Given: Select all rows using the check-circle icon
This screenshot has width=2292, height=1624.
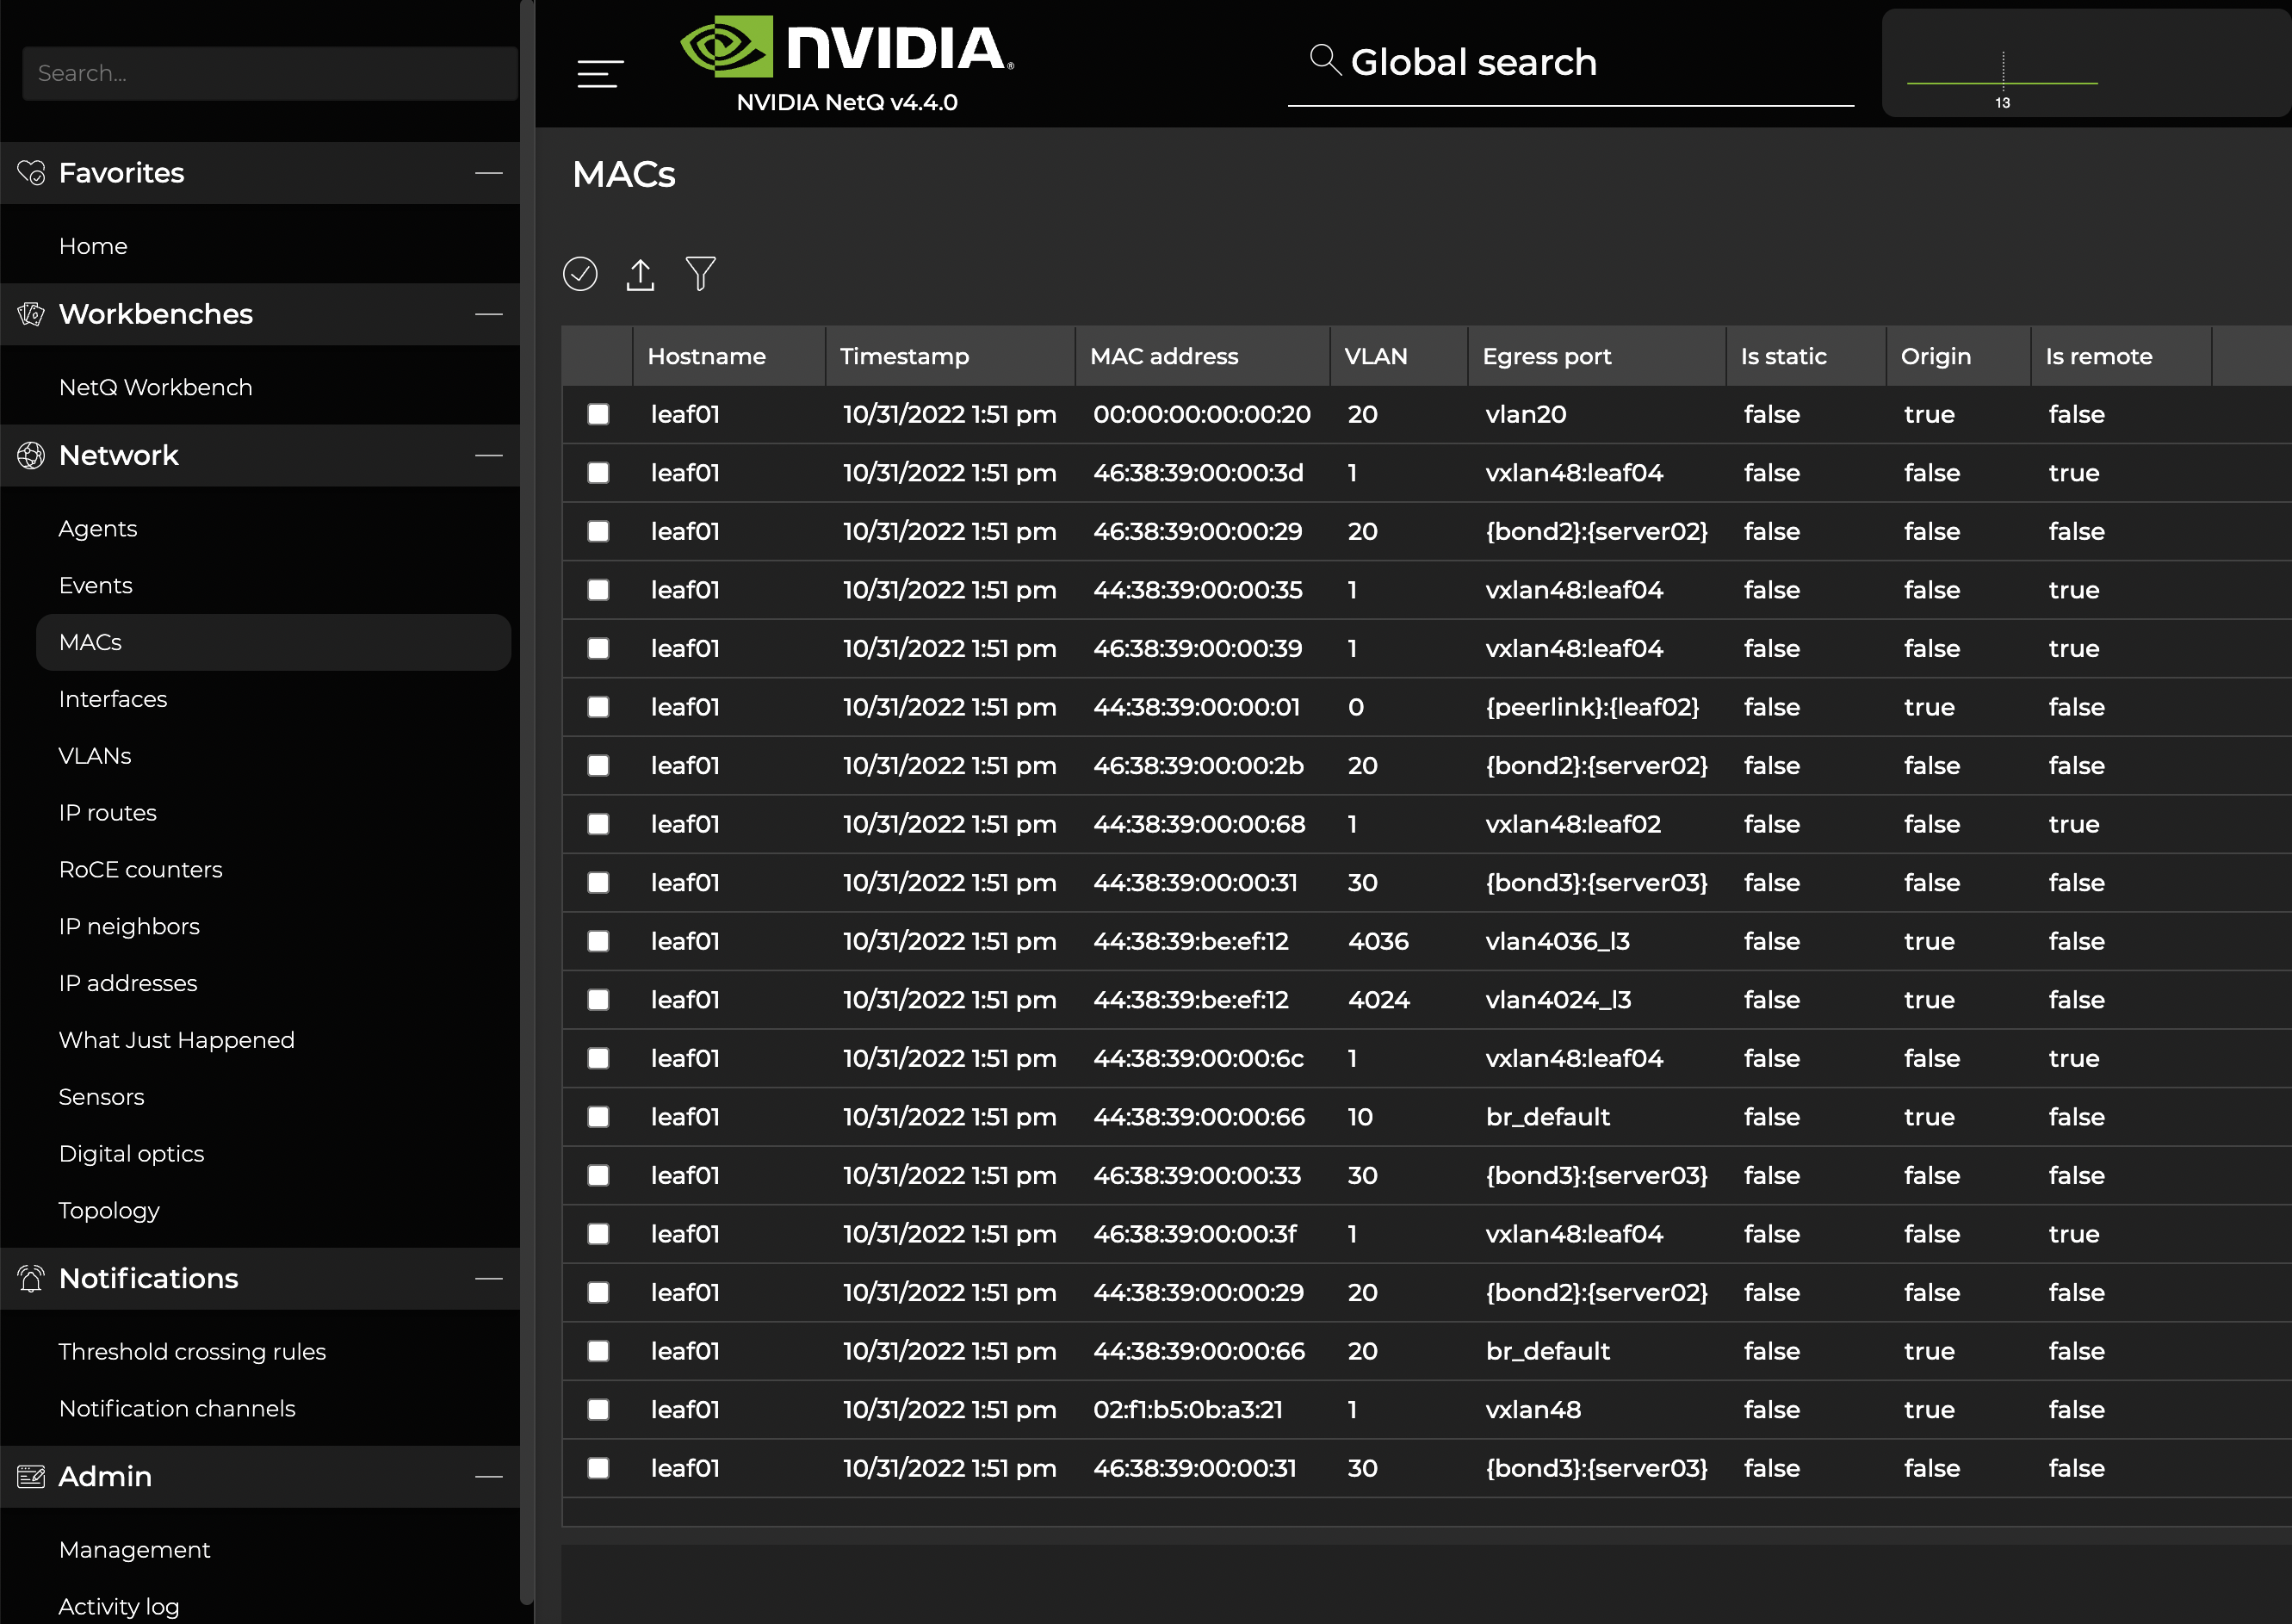Looking at the screenshot, I should coord(580,273).
